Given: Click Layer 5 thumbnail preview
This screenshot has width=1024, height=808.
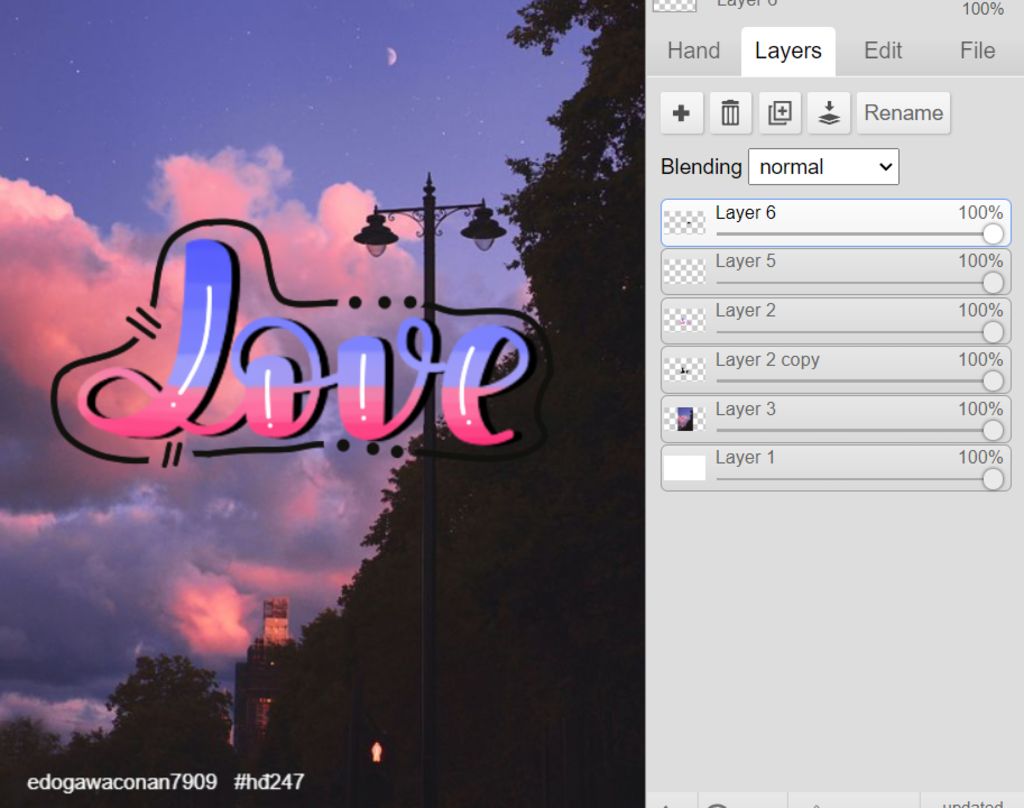Looking at the screenshot, I should pos(684,272).
